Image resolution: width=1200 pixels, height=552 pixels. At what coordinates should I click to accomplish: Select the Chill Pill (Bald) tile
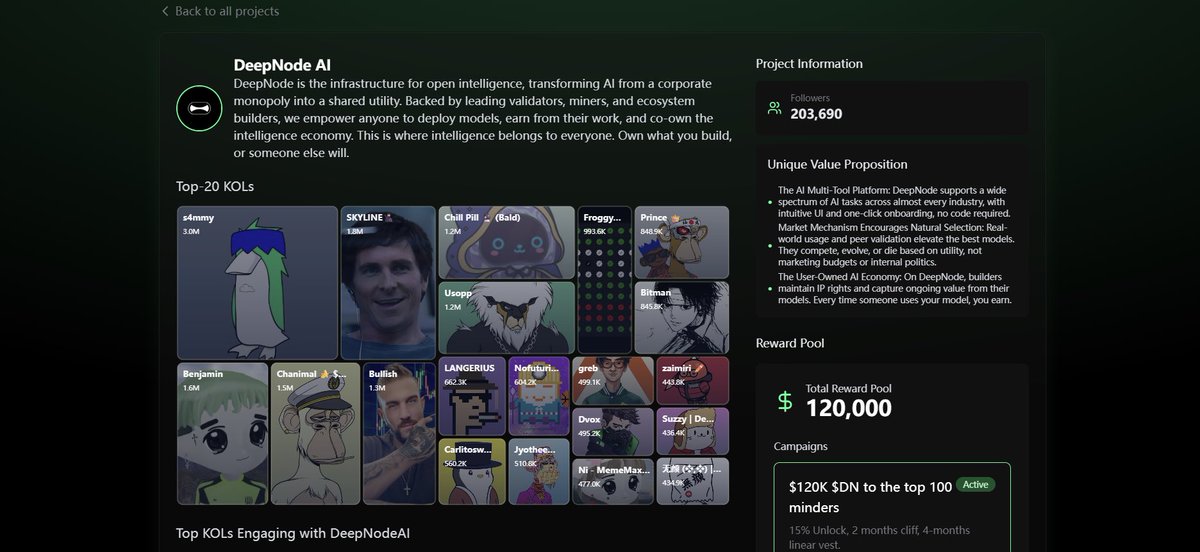[507, 242]
